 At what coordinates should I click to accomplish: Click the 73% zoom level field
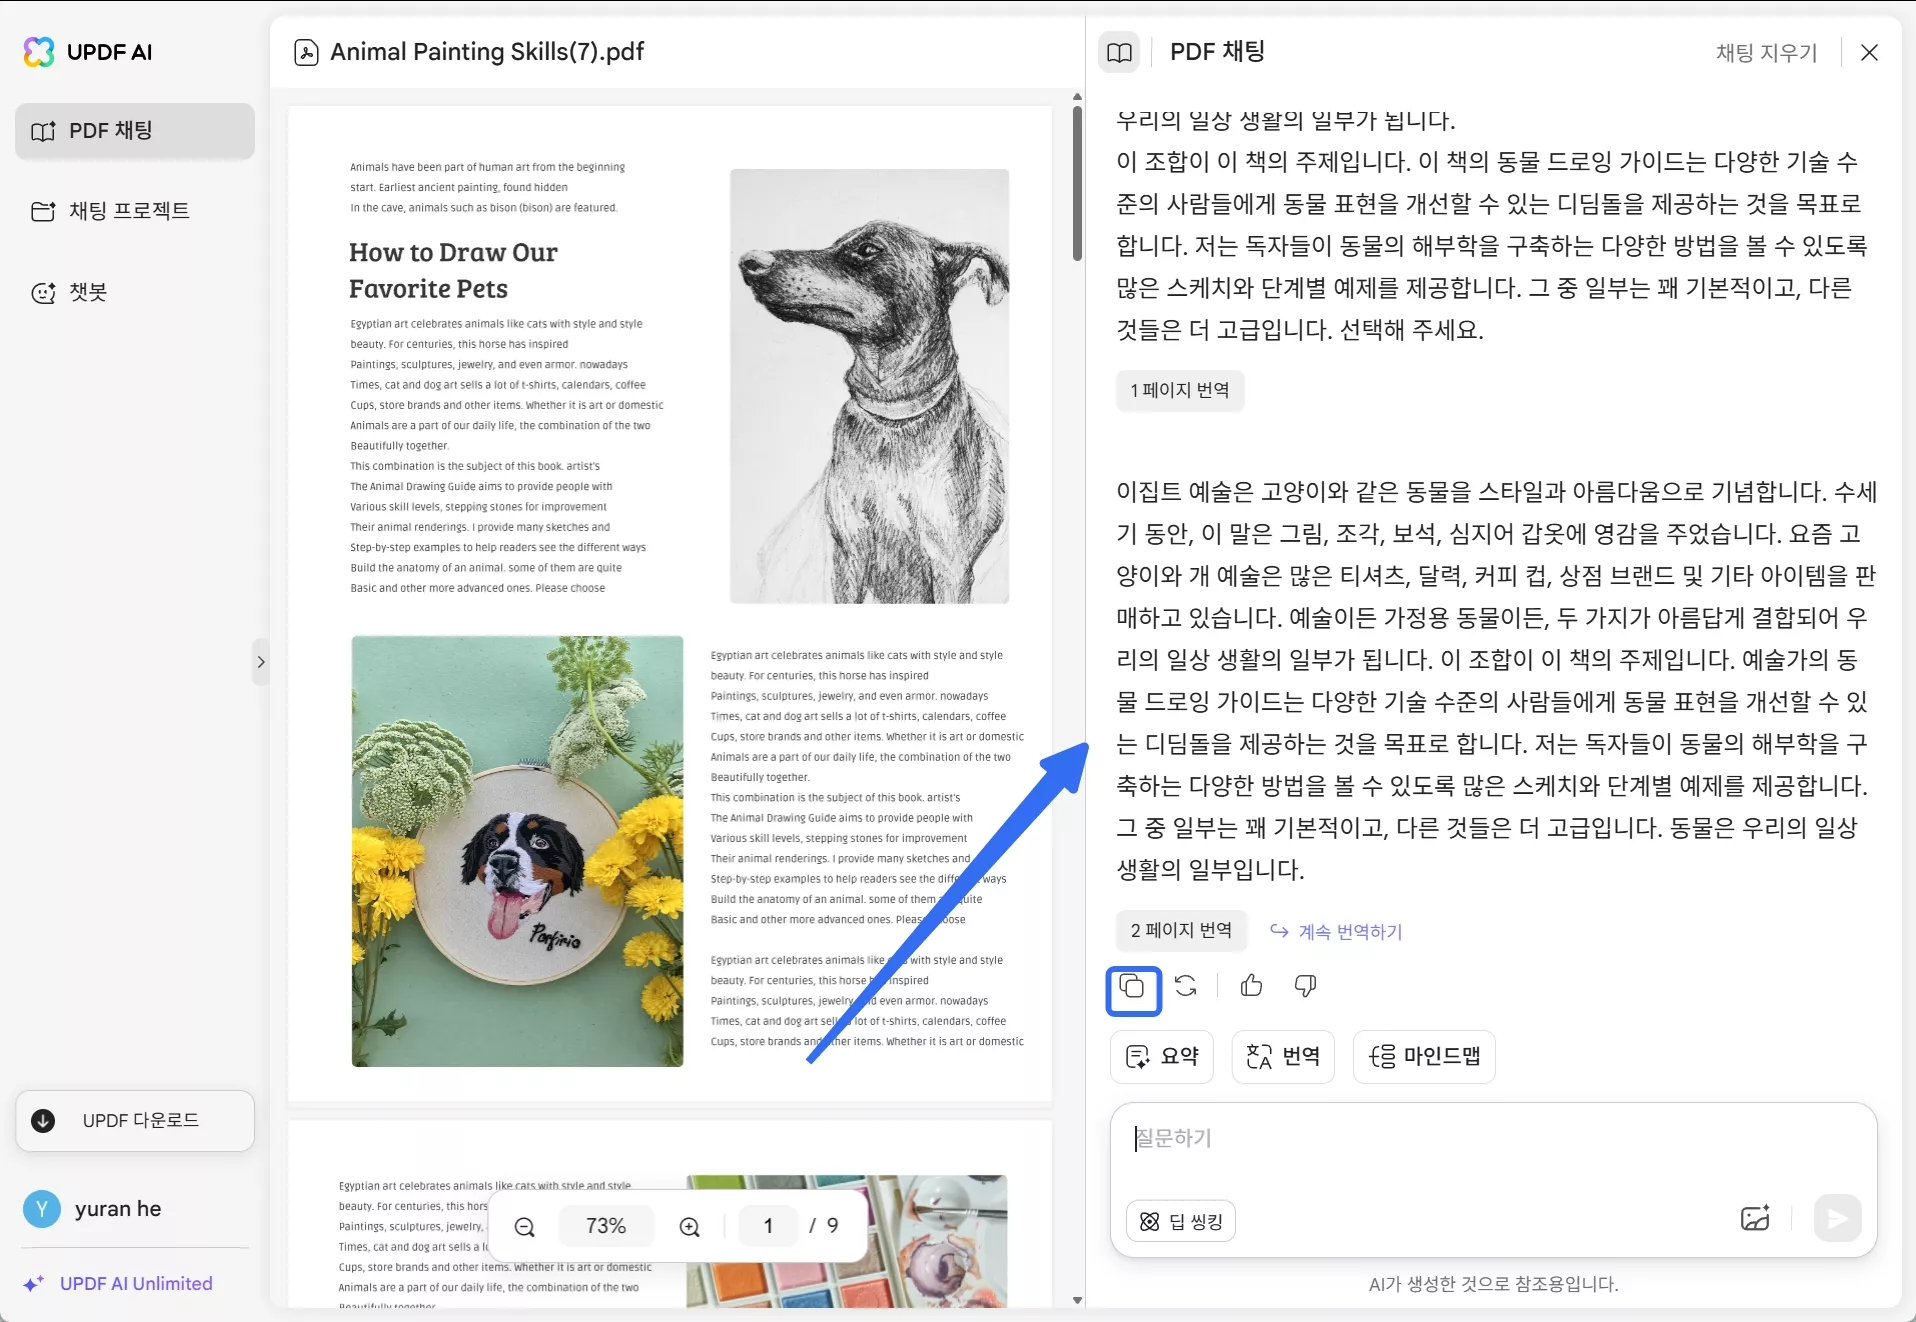coord(606,1226)
